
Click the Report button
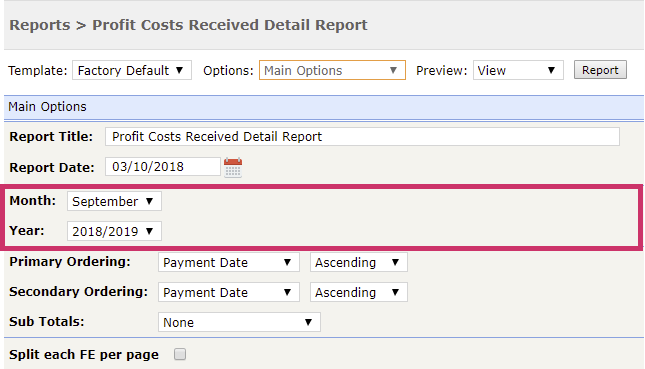click(x=600, y=70)
